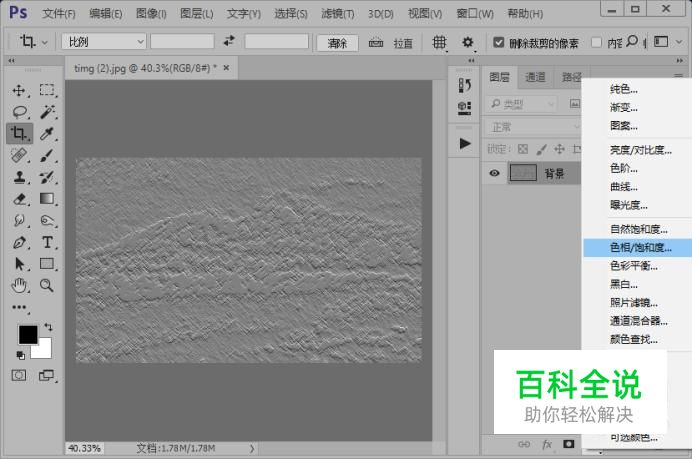Open the 比例 crop ratio dropdown

(103, 42)
